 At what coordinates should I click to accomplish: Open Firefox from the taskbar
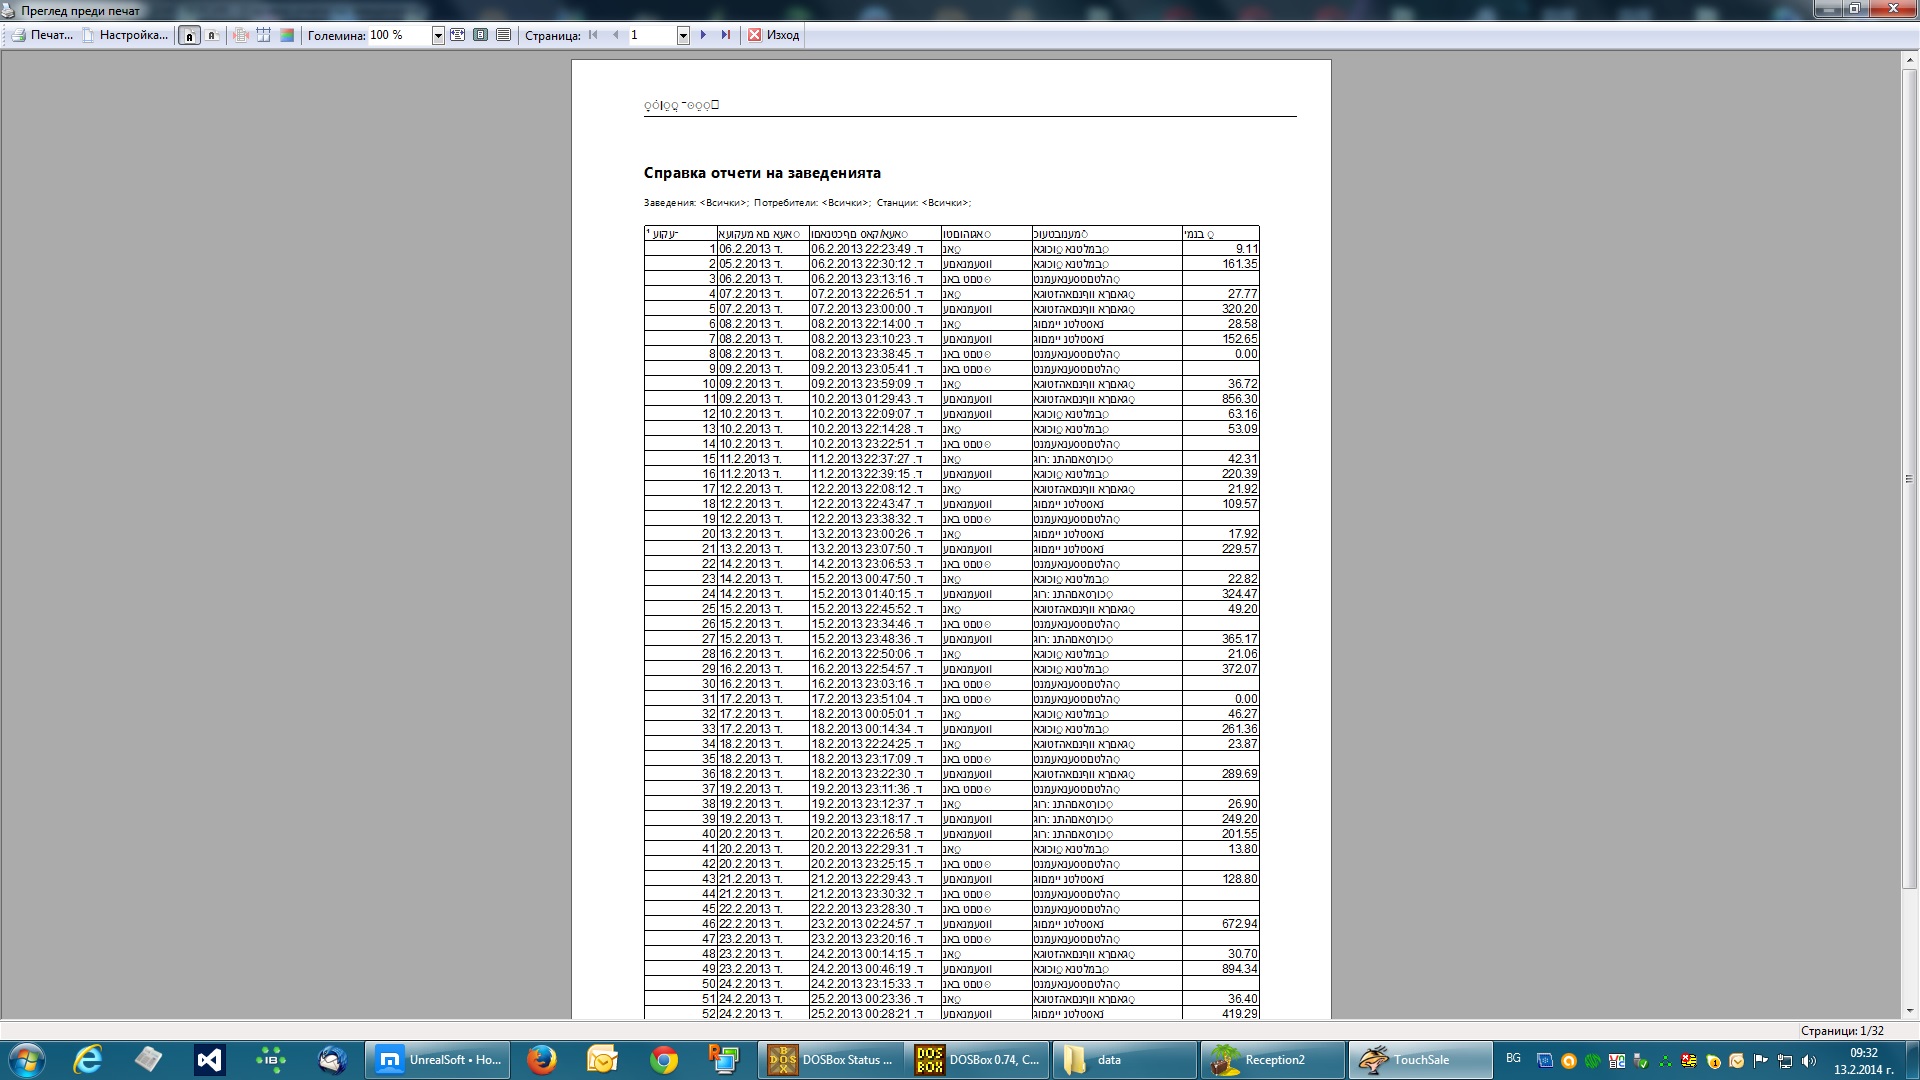coord(541,1060)
